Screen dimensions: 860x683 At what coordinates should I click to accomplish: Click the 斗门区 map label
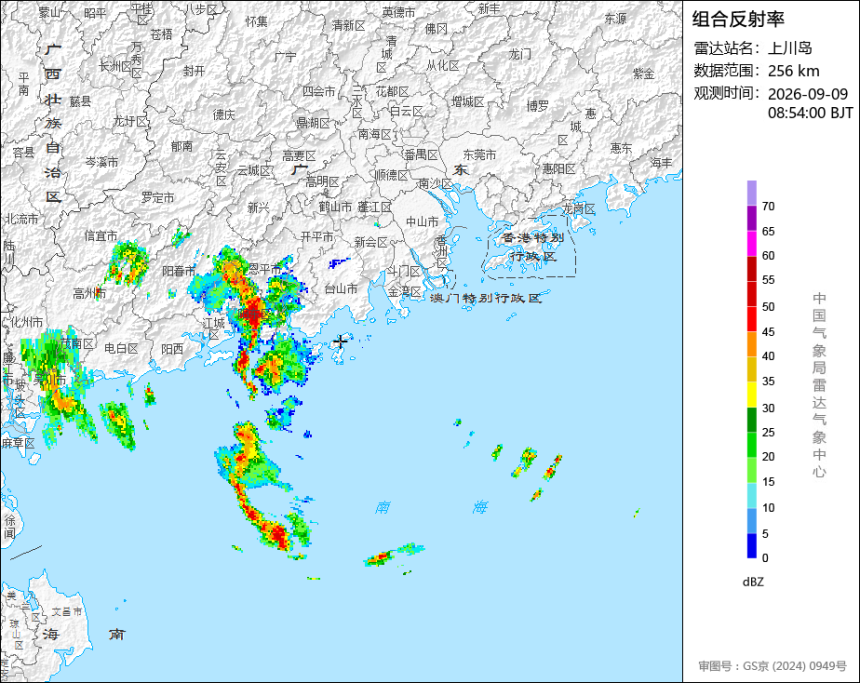403,271
